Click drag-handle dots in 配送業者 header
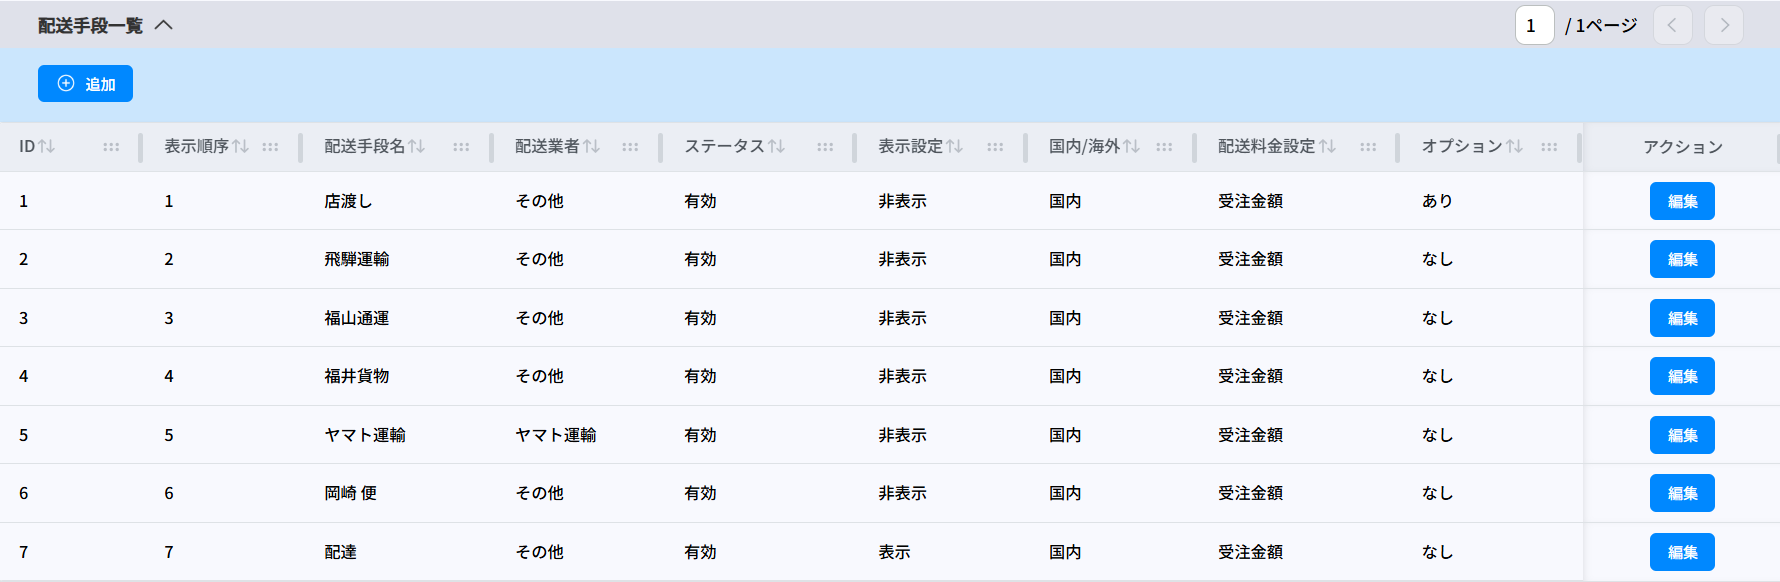 click(x=630, y=147)
